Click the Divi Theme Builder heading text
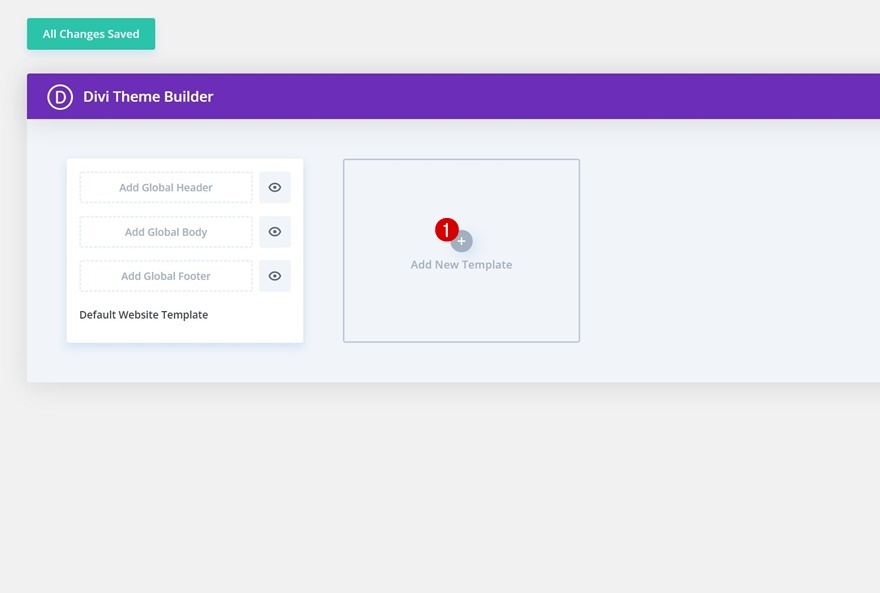The image size is (880, 593). [x=148, y=96]
